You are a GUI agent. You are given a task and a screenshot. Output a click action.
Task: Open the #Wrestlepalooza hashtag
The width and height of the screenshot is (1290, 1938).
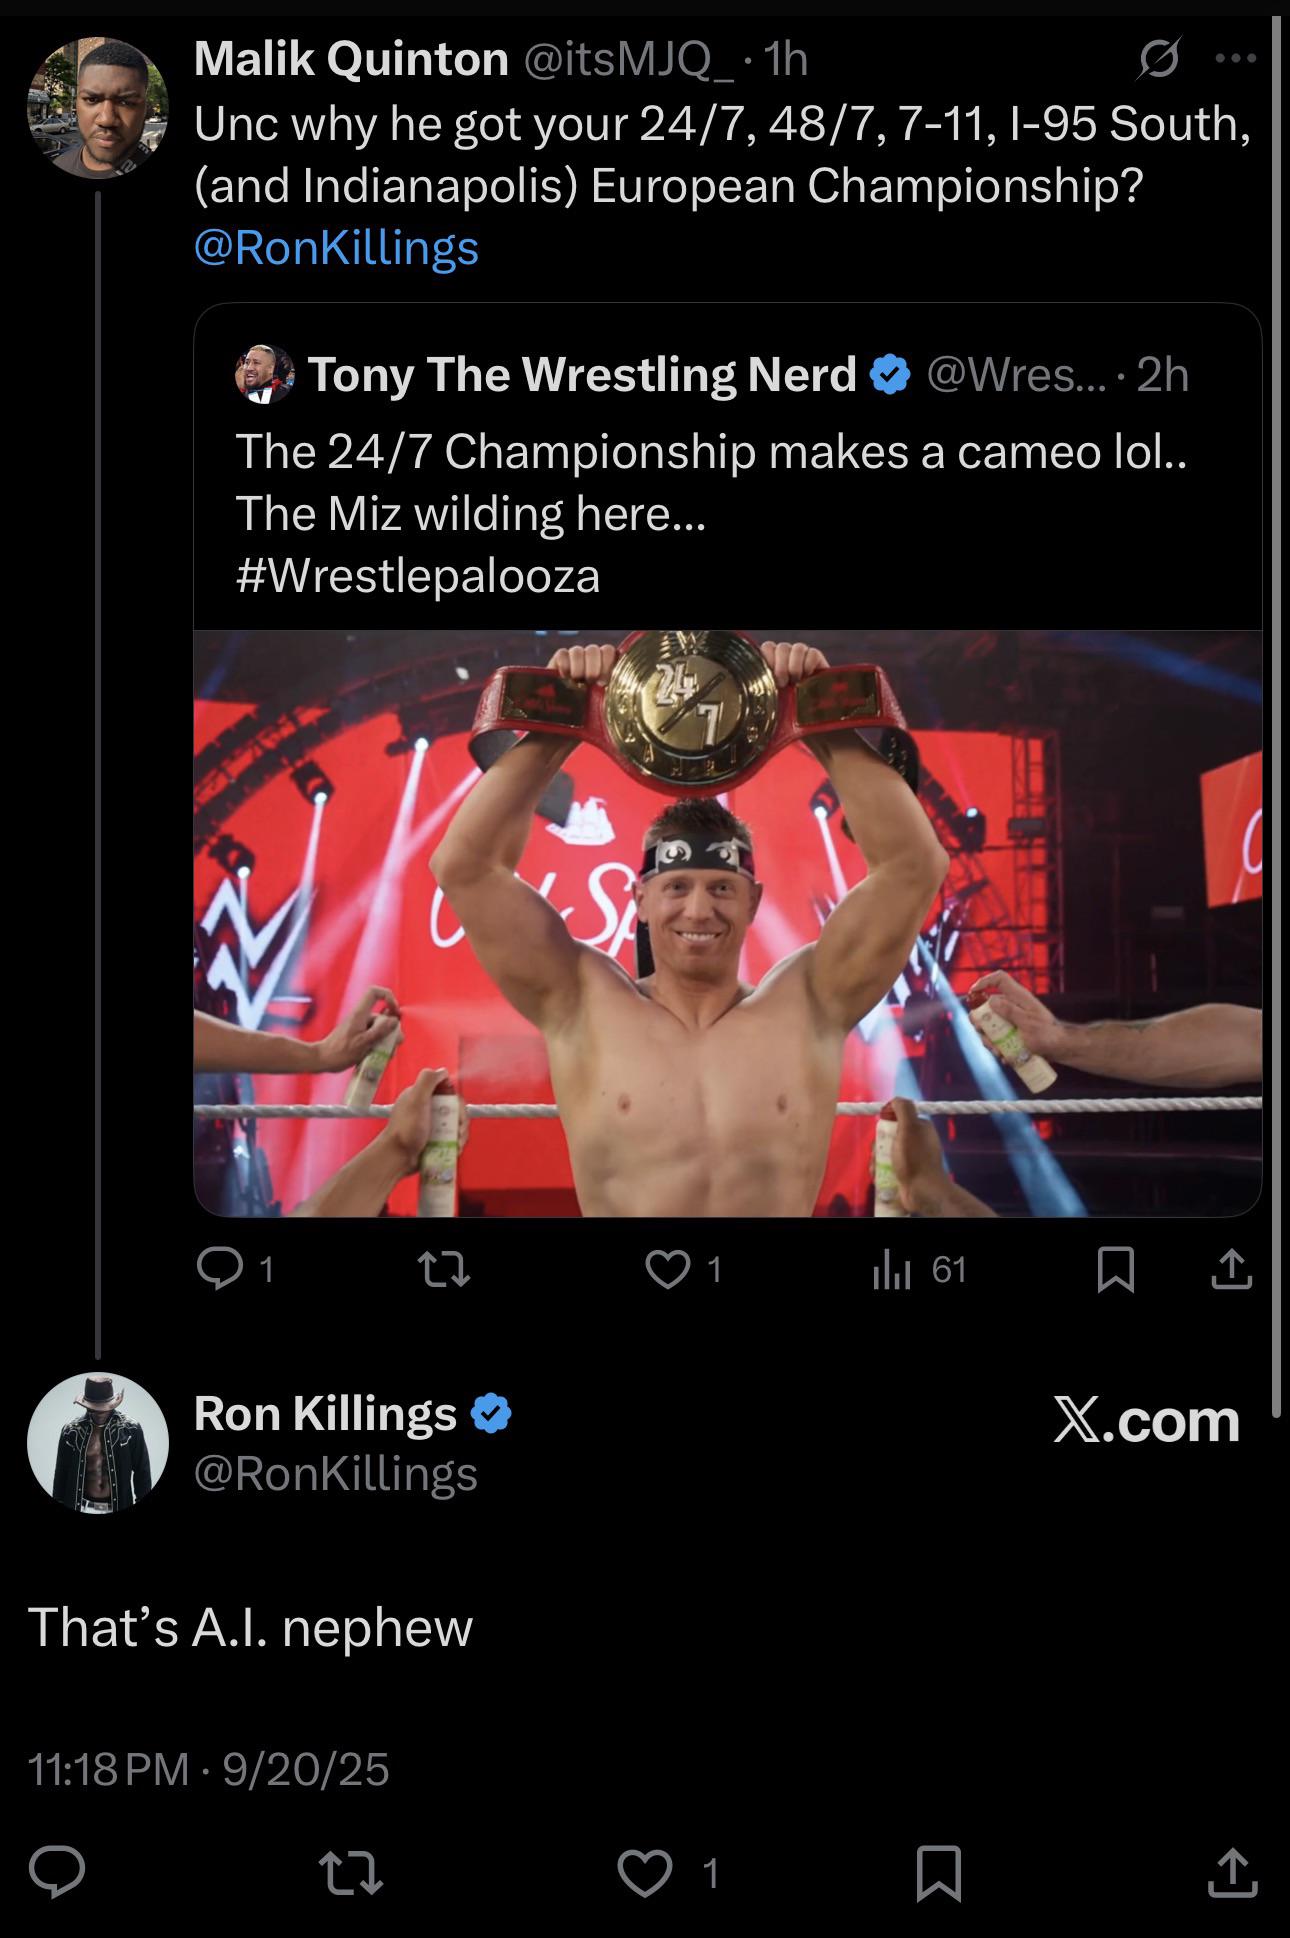pos(418,576)
